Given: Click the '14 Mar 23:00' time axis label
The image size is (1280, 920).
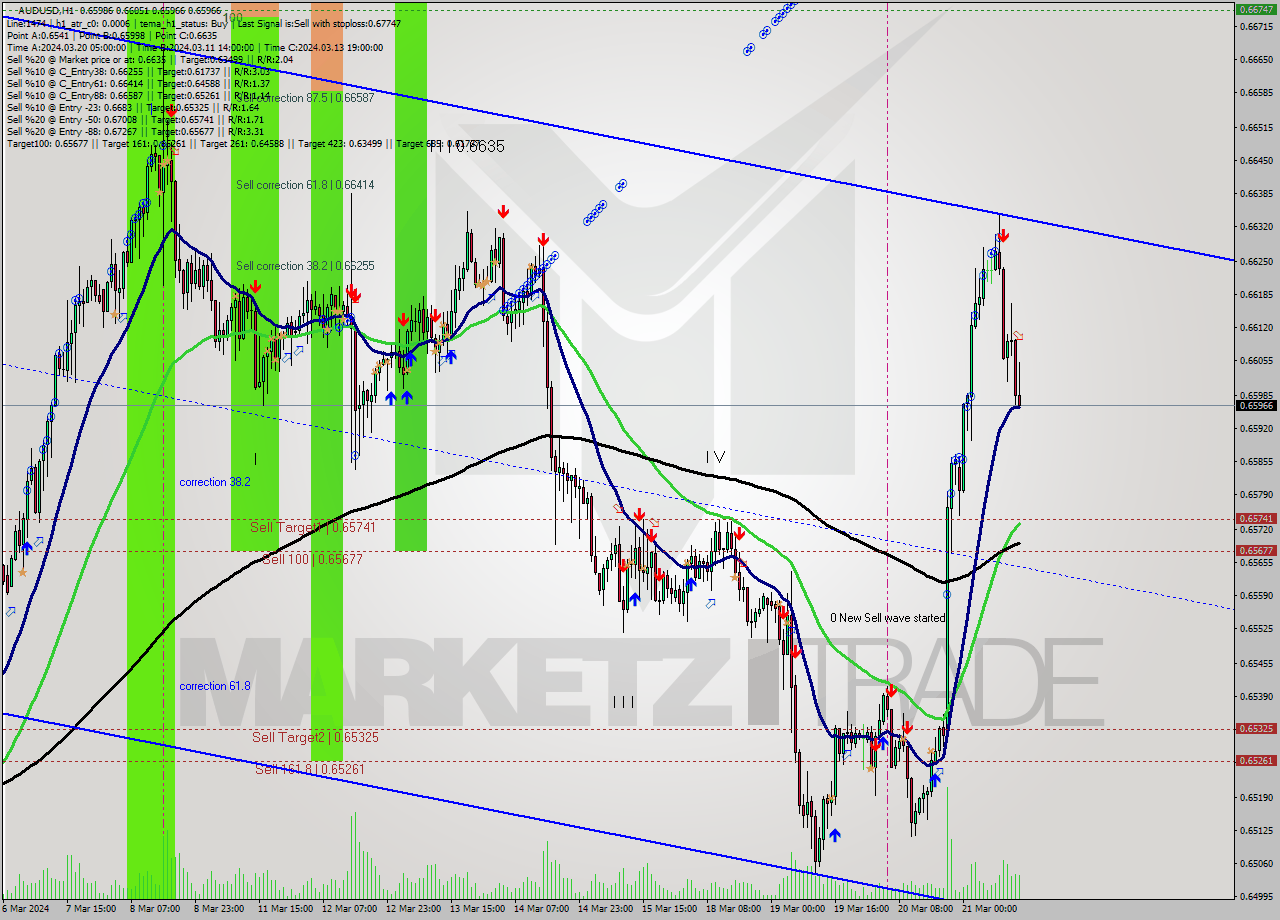Looking at the screenshot, I should (x=604, y=908).
